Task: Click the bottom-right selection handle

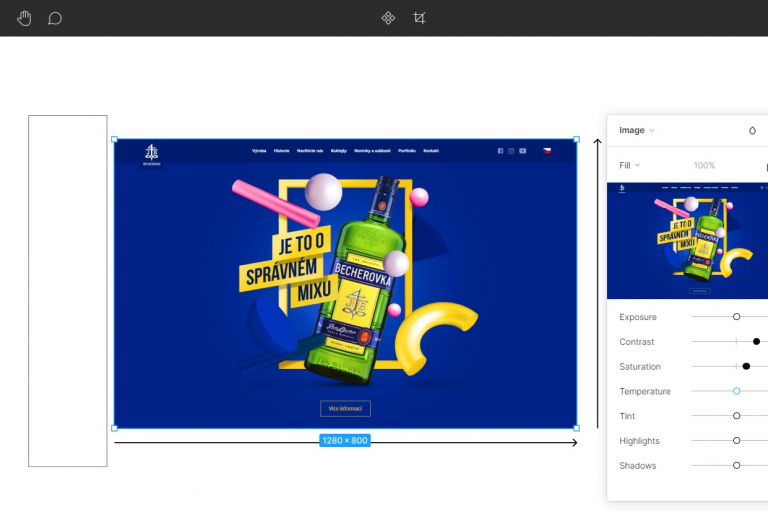Action: point(576,428)
